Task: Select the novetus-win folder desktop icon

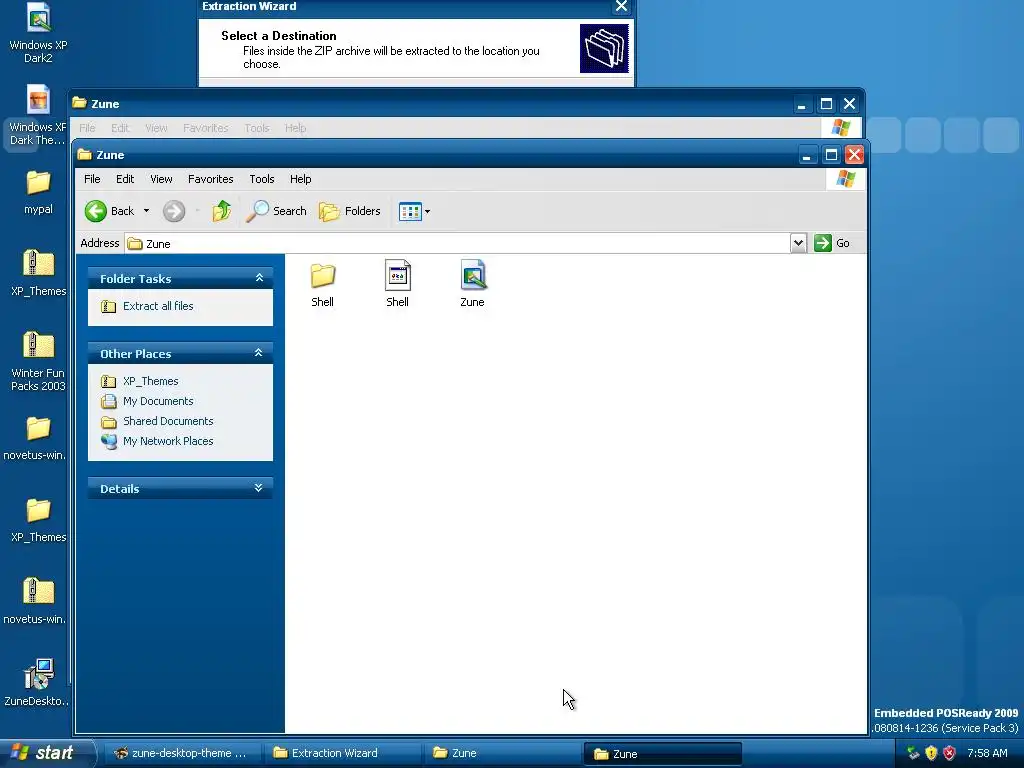Action: (x=37, y=438)
